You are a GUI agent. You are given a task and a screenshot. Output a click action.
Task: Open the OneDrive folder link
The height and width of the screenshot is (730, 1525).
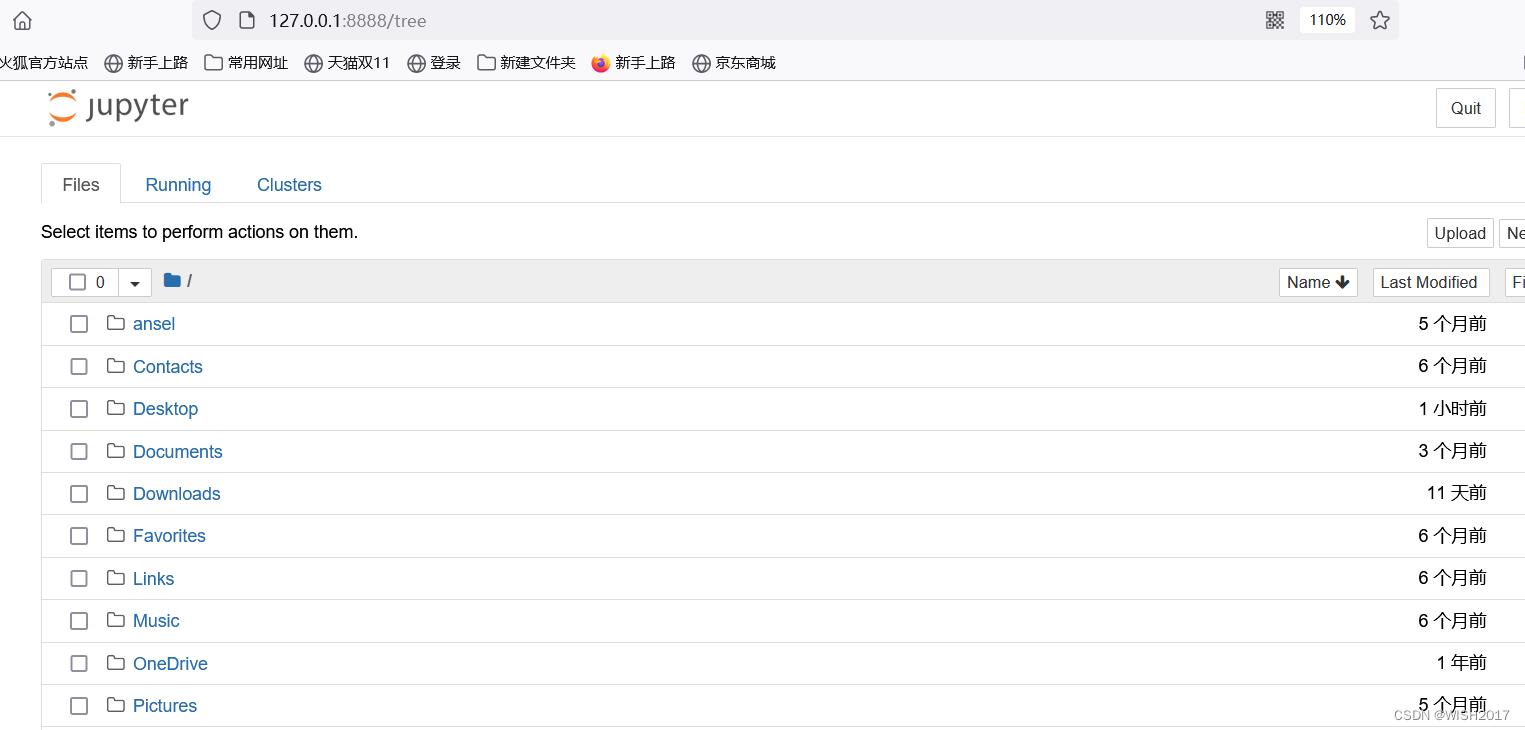(x=170, y=664)
